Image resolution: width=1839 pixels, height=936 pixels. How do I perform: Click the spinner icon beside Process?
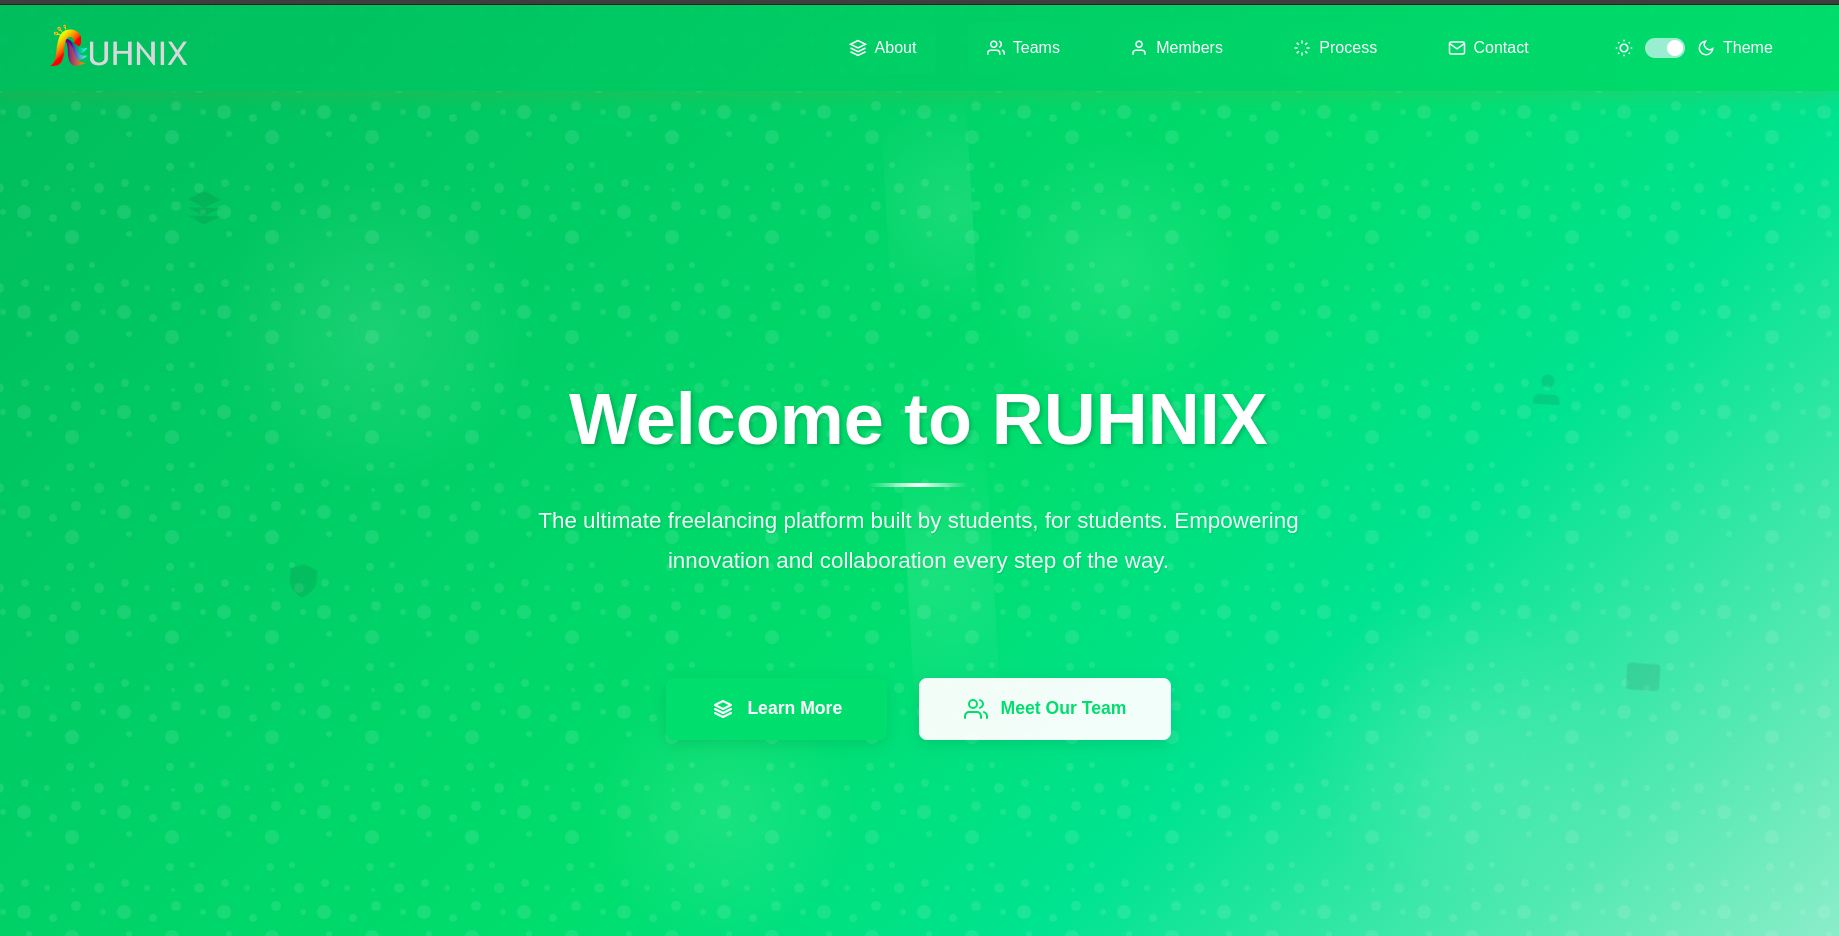1301,47
